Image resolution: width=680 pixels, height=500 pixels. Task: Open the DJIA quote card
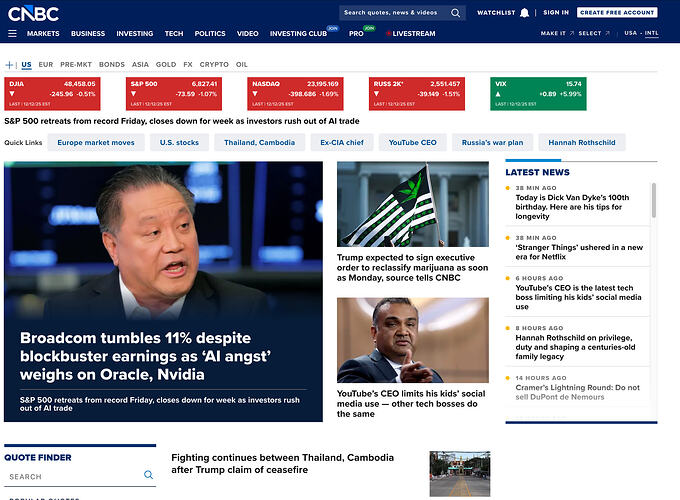point(52,94)
